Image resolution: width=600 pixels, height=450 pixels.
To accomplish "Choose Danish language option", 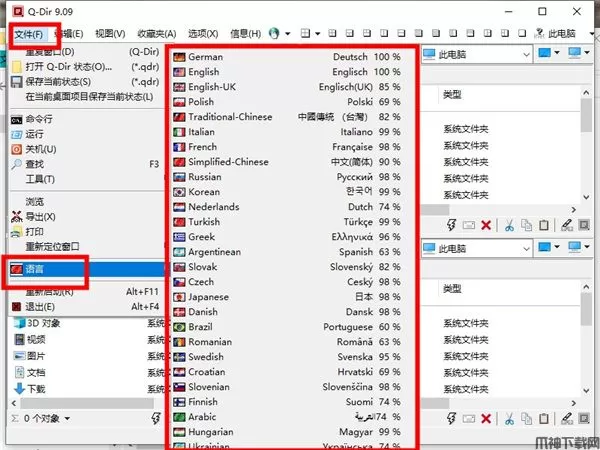I will tap(287, 312).
